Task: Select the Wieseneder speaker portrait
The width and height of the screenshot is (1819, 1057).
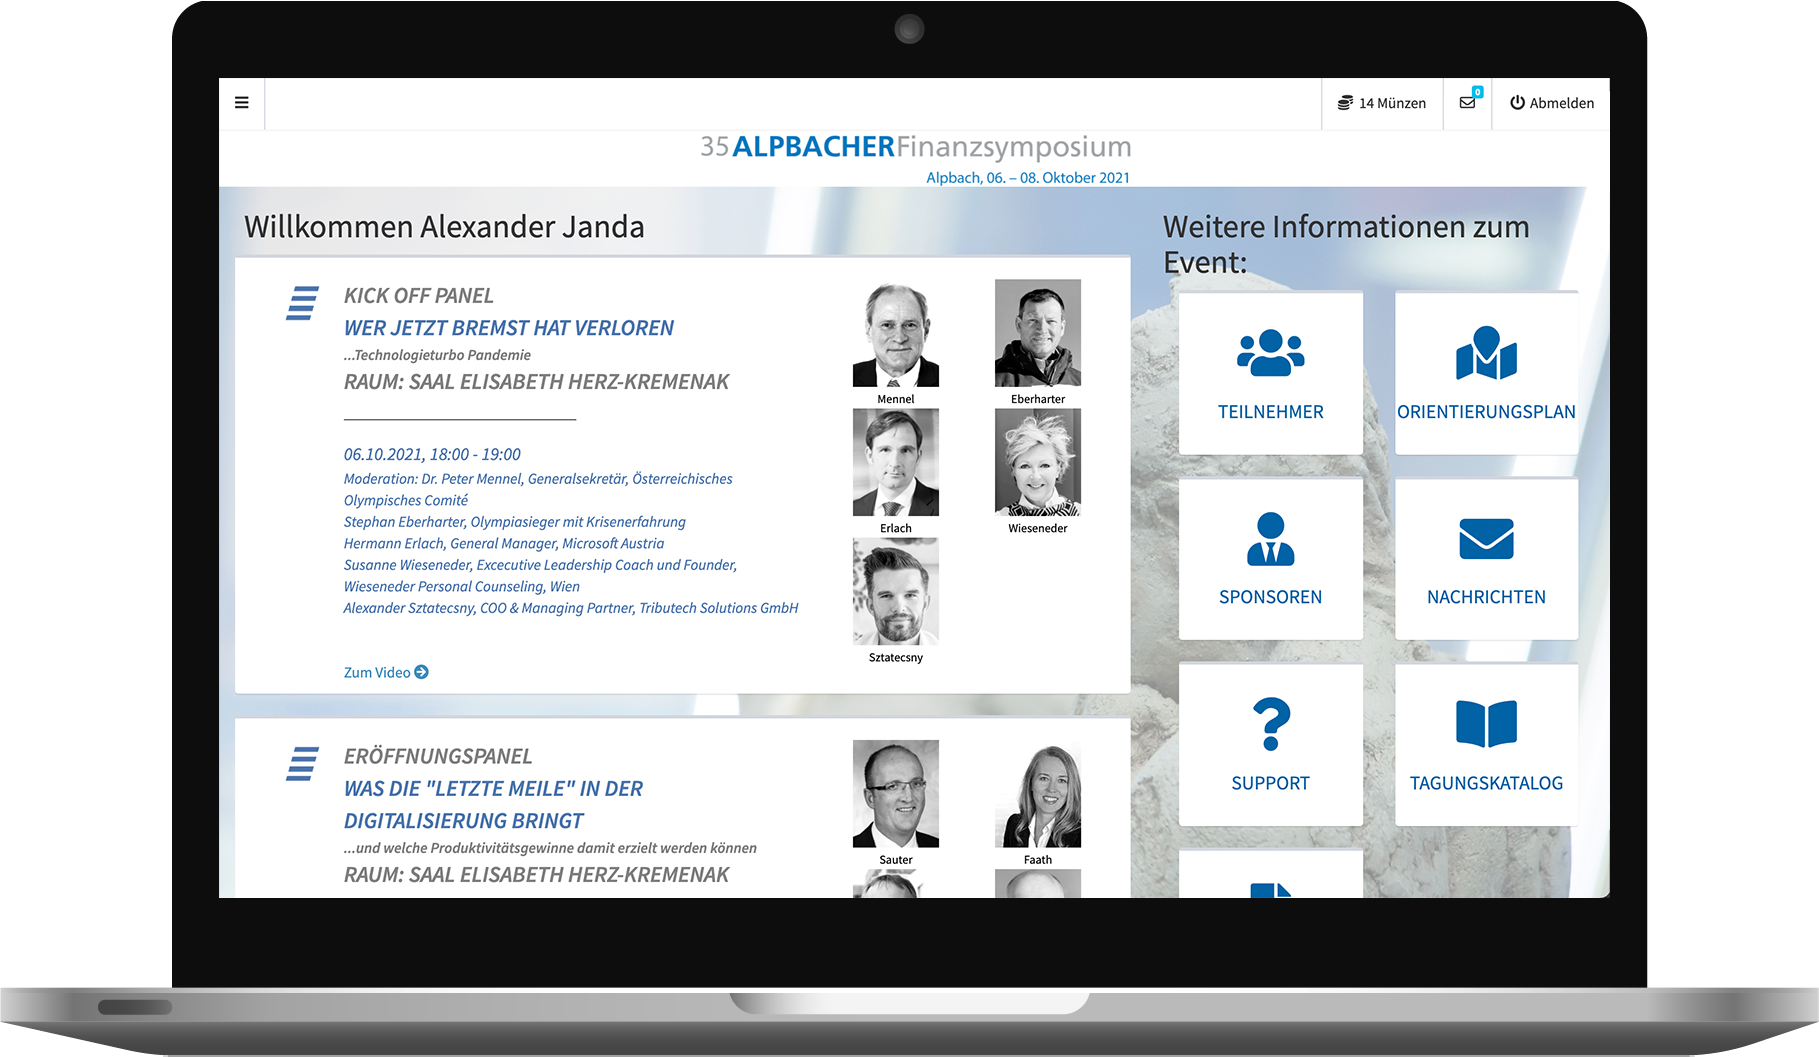Action: pos(1037,463)
